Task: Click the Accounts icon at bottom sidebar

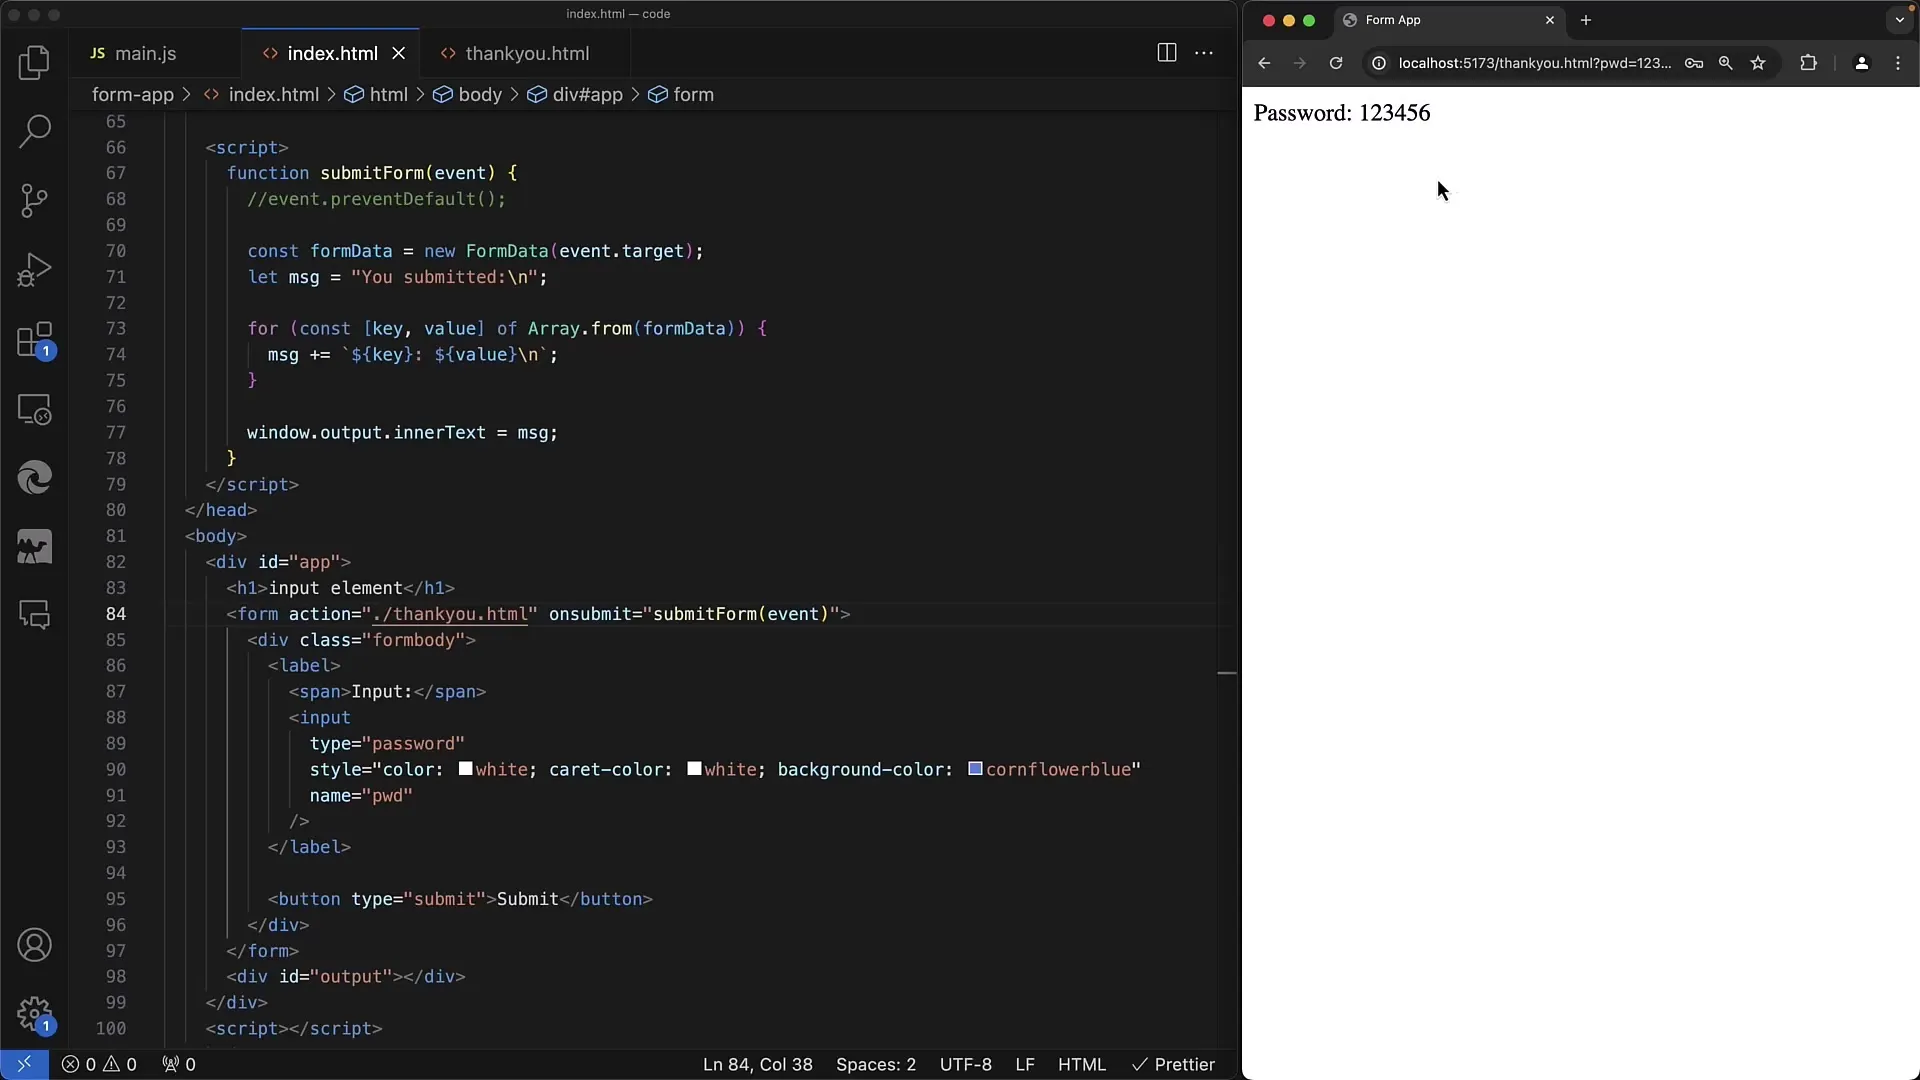Action: (36, 945)
